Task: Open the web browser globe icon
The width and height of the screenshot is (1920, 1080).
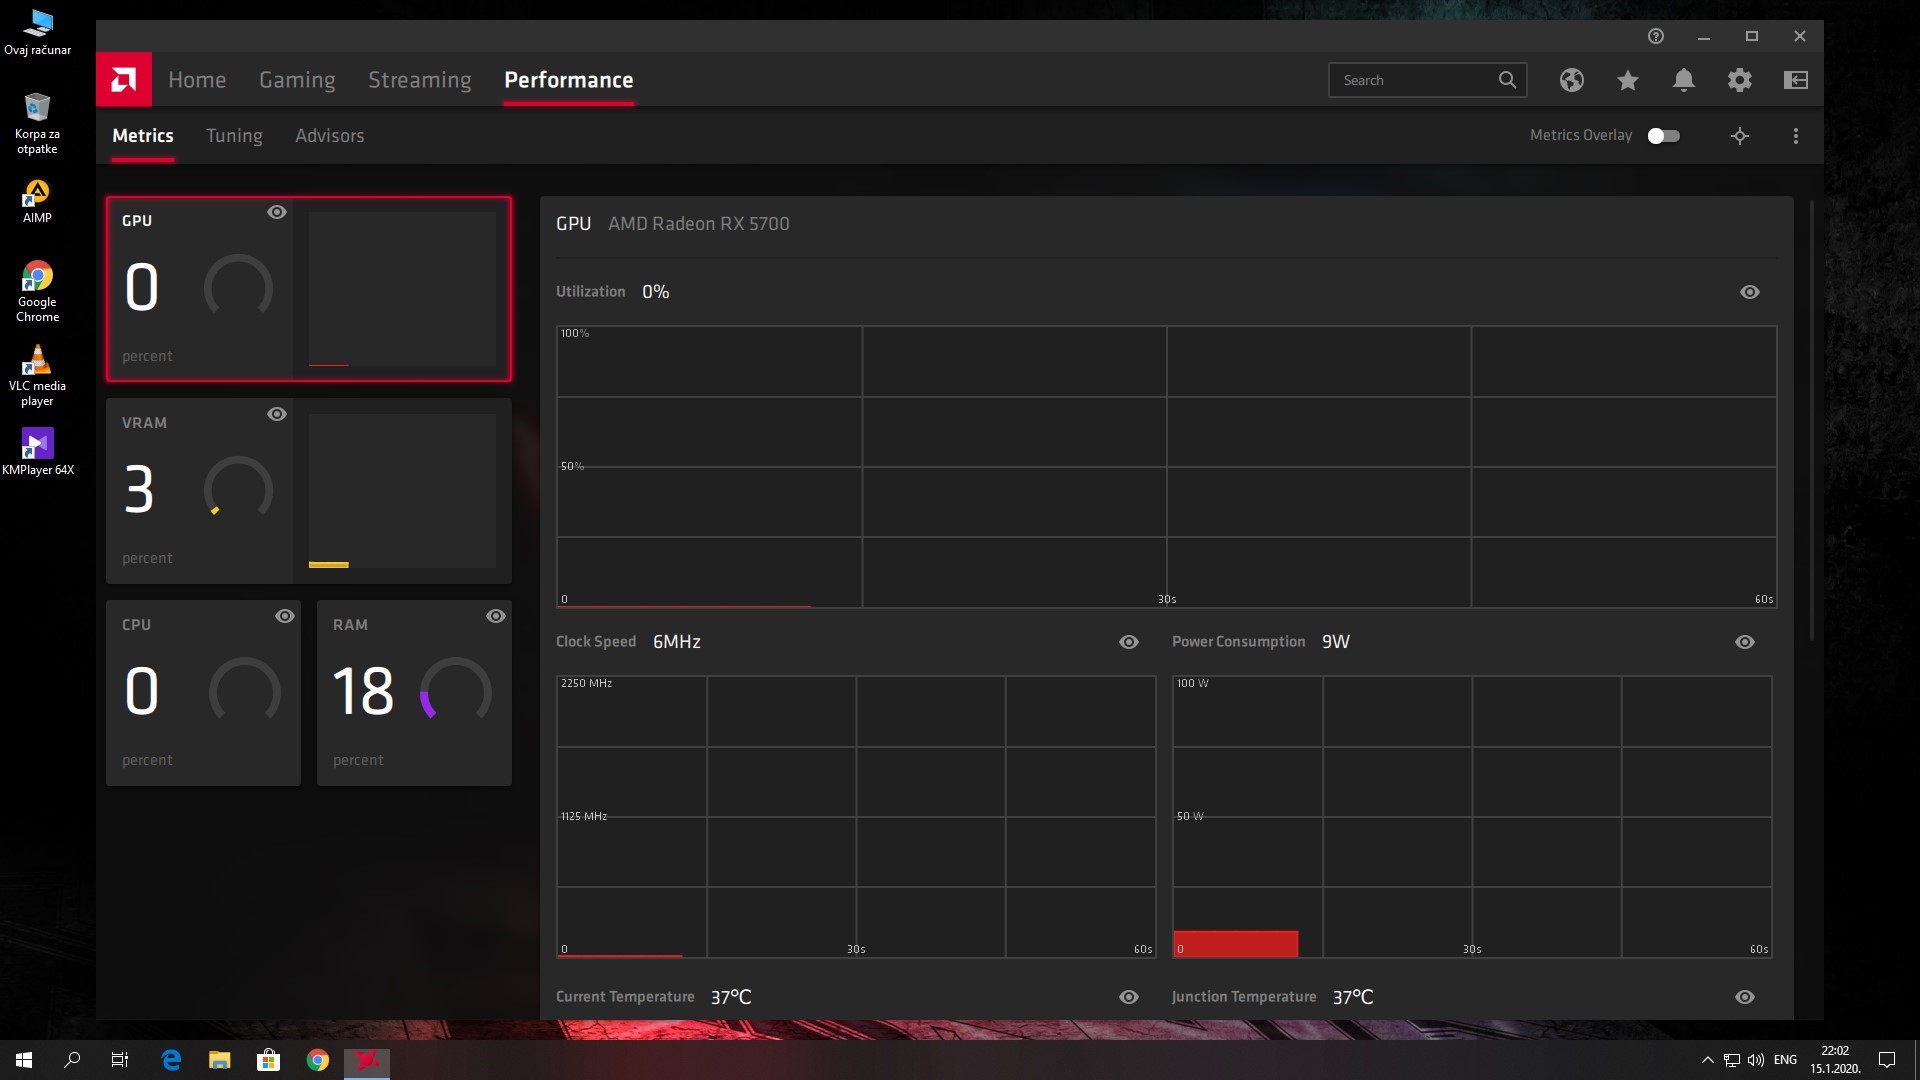Action: pos(1571,80)
